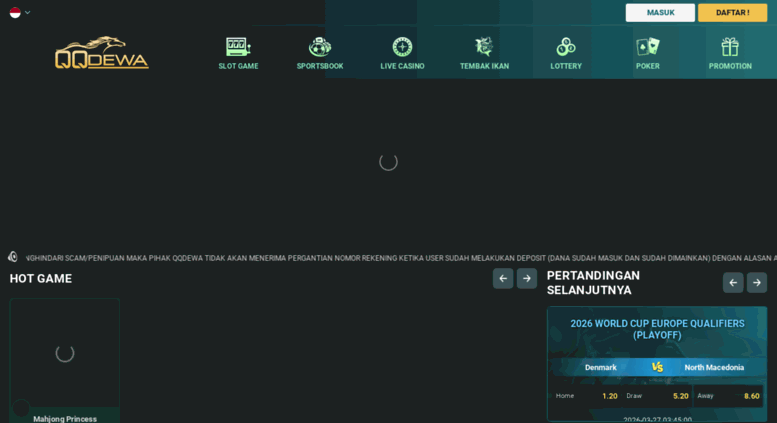Open the SPORTSBOOK menu label
This screenshot has height=423, width=777.
click(320, 66)
